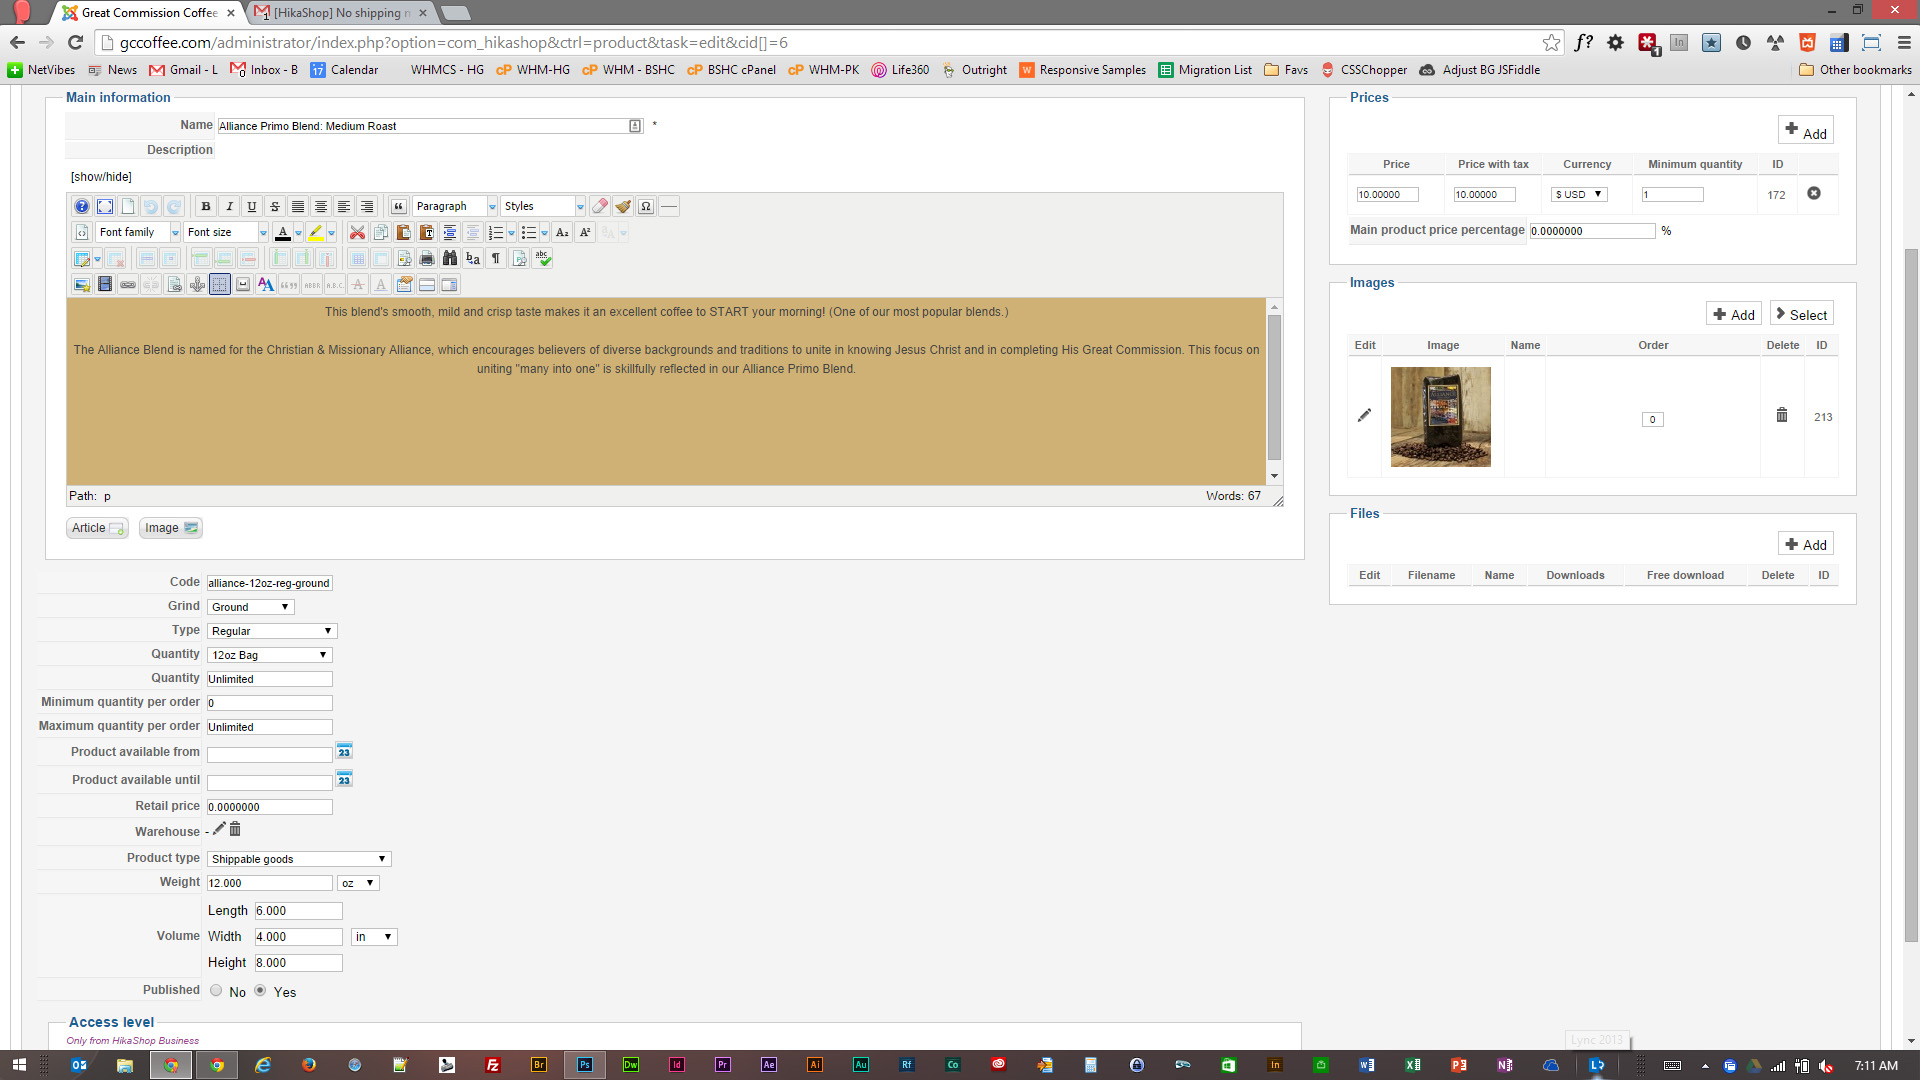Edit the coffee bag image with pencil

1364,415
